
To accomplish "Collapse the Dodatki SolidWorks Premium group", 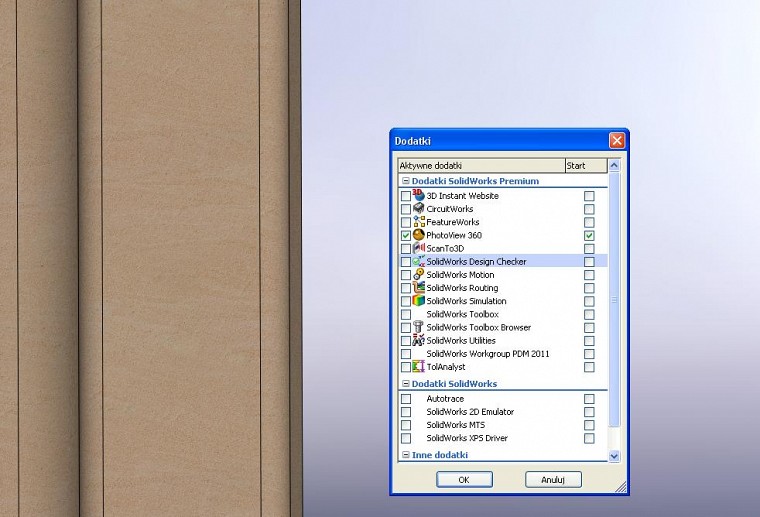I will pos(406,181).
